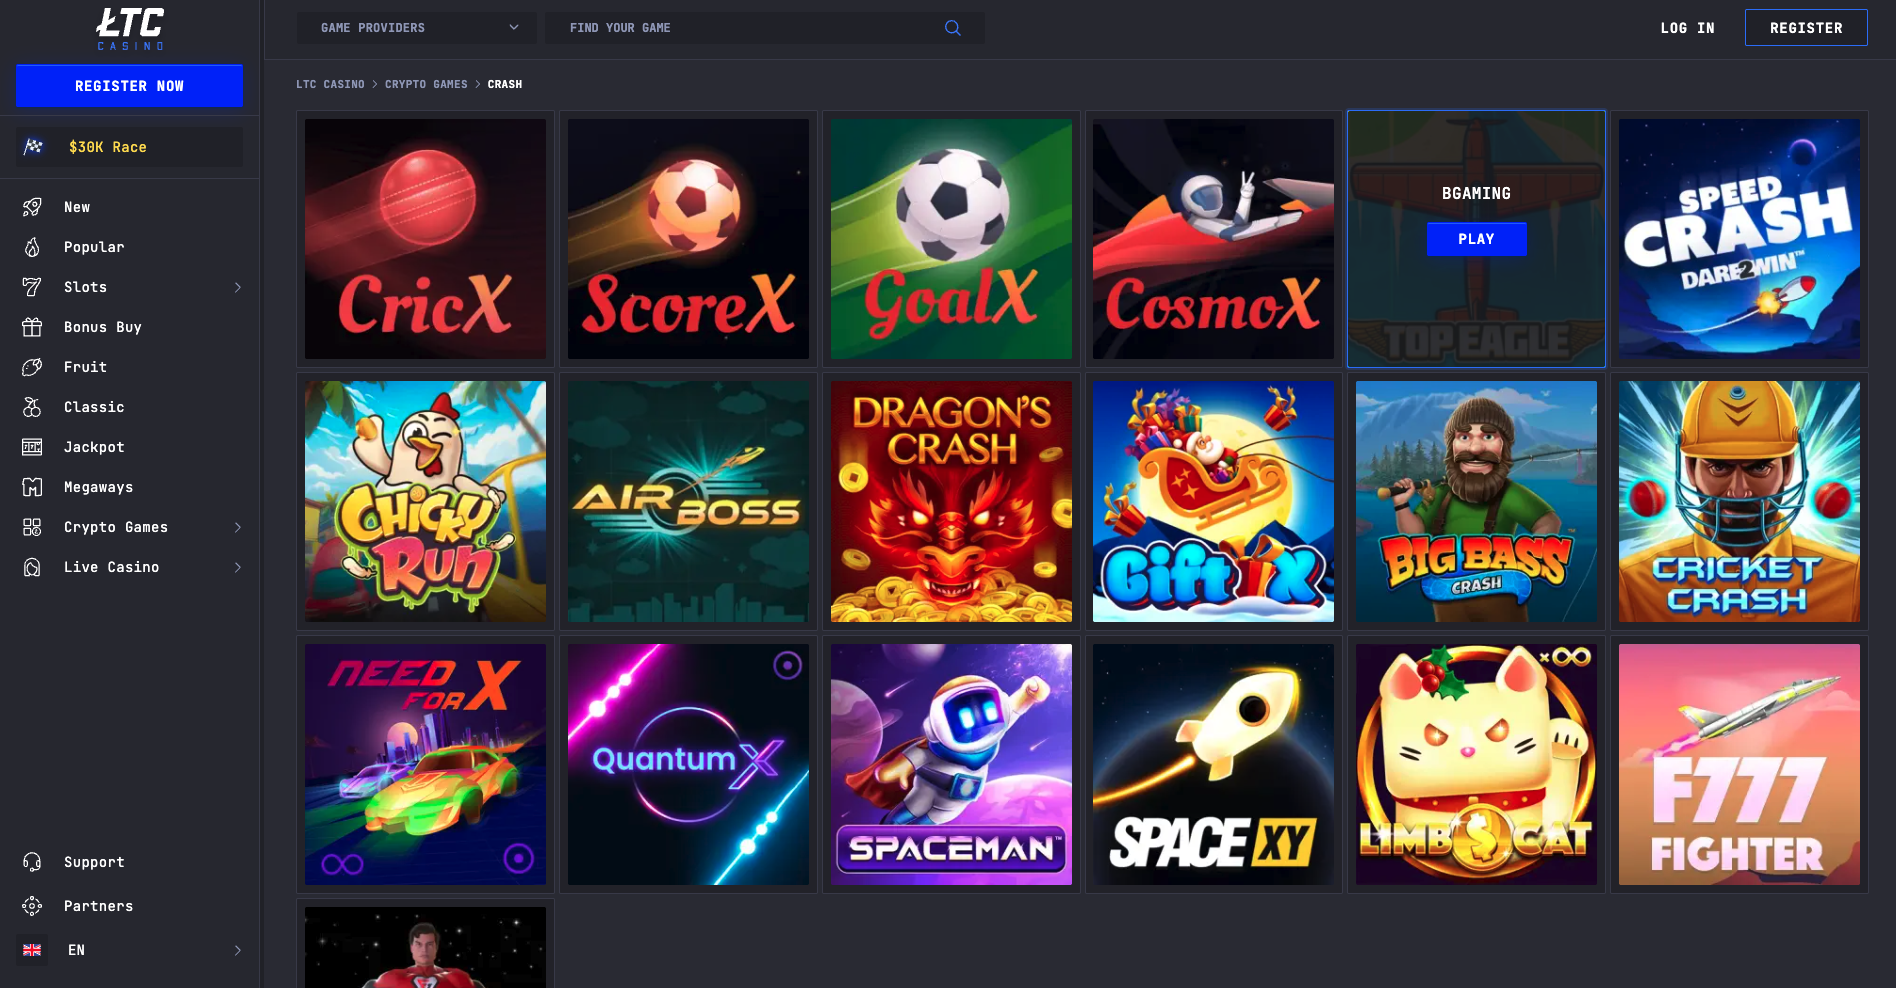The image size is (1896, 988).
Task: Click the Classic cherries icon
Action: pos(32,407)
